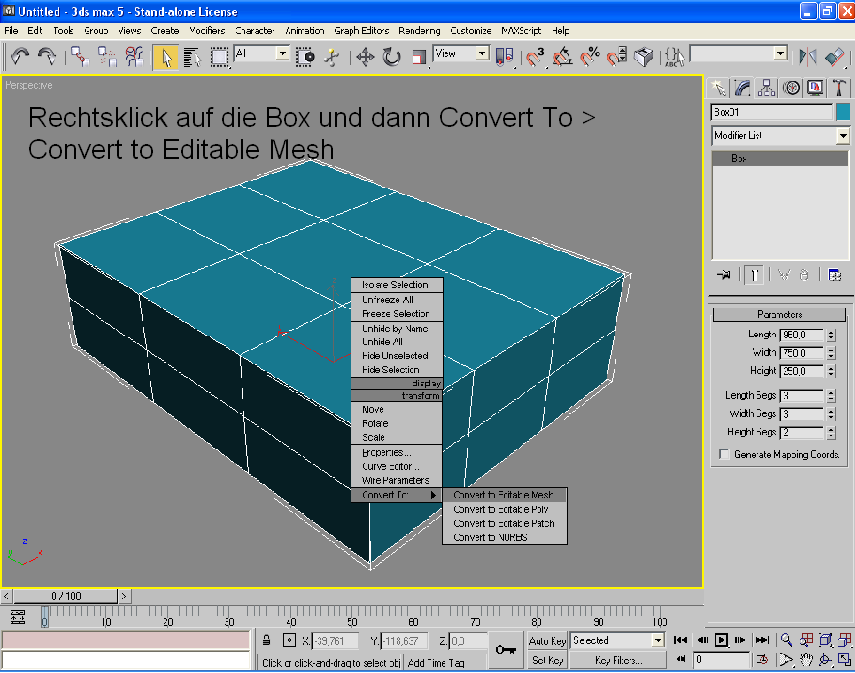Toggle Auto Key animation mode
Image resolution: width=855 pixels, height=673 pixels.
547,640
